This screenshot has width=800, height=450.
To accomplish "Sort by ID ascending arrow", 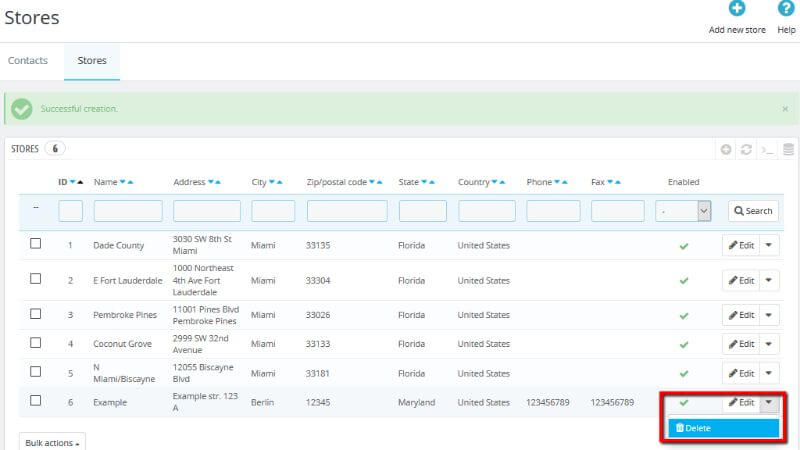I will click(80, 183).
